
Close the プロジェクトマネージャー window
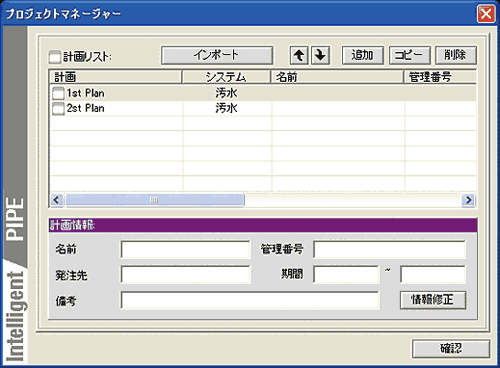[486, 14]
